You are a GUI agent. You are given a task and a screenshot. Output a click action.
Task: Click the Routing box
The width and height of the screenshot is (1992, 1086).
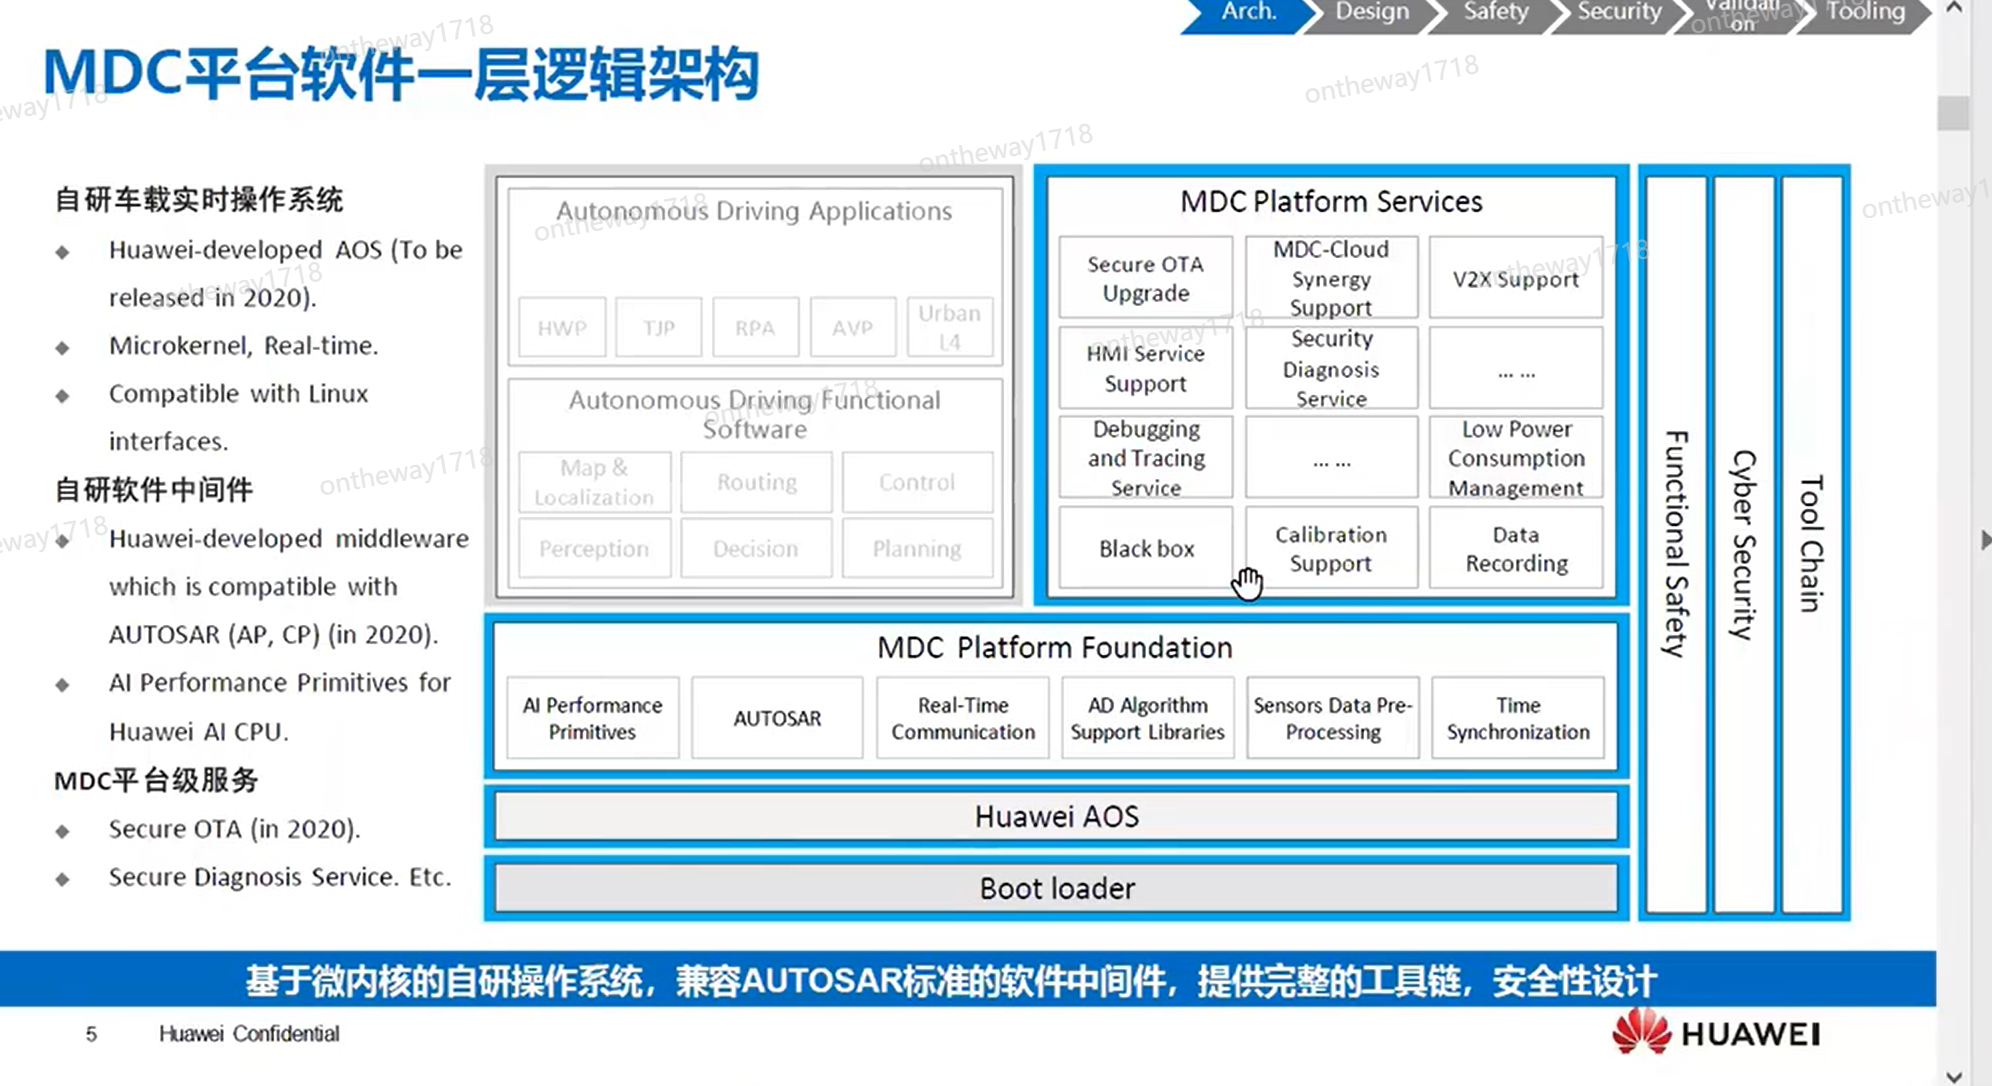coord(756,482)
